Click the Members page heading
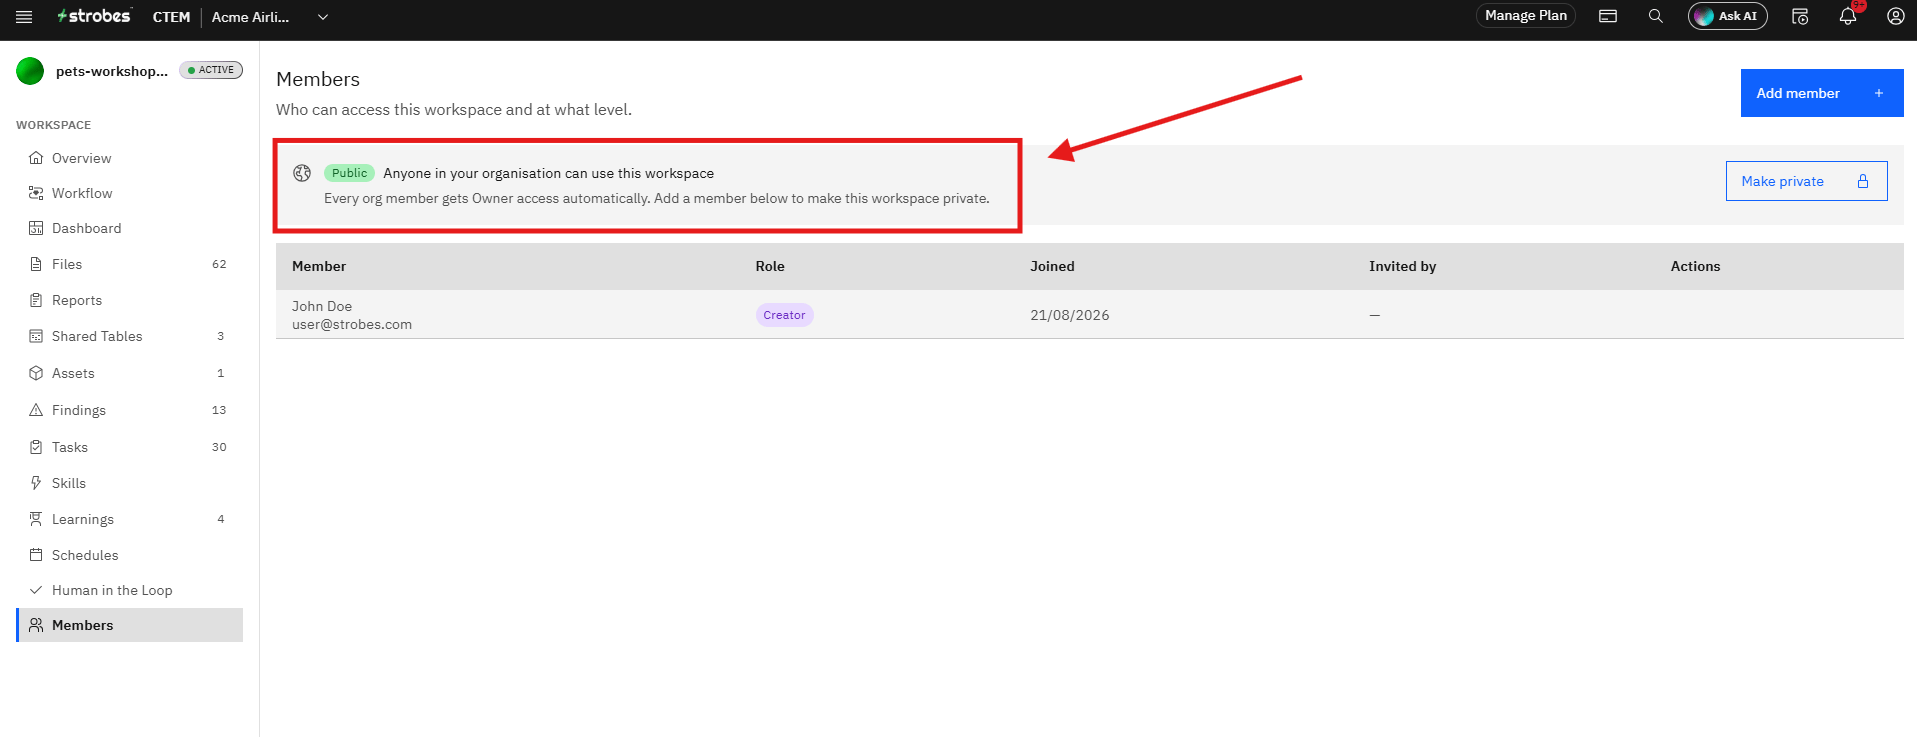The width and height of the screenshot is (1917, 737). point(318,79)
